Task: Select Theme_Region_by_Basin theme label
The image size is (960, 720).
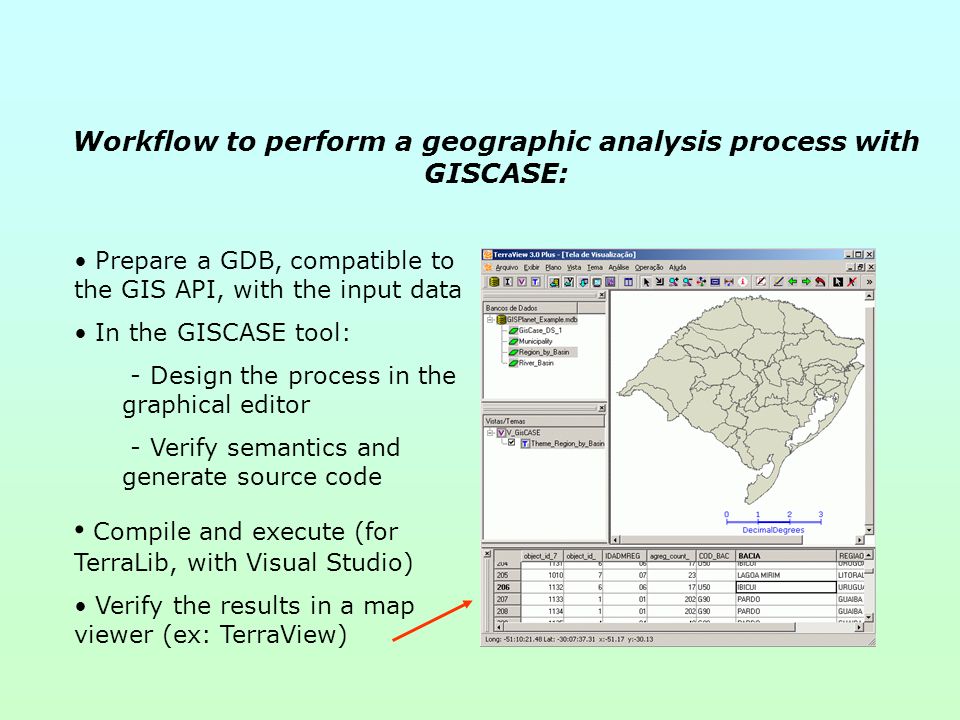Action: tap(568, 443)
